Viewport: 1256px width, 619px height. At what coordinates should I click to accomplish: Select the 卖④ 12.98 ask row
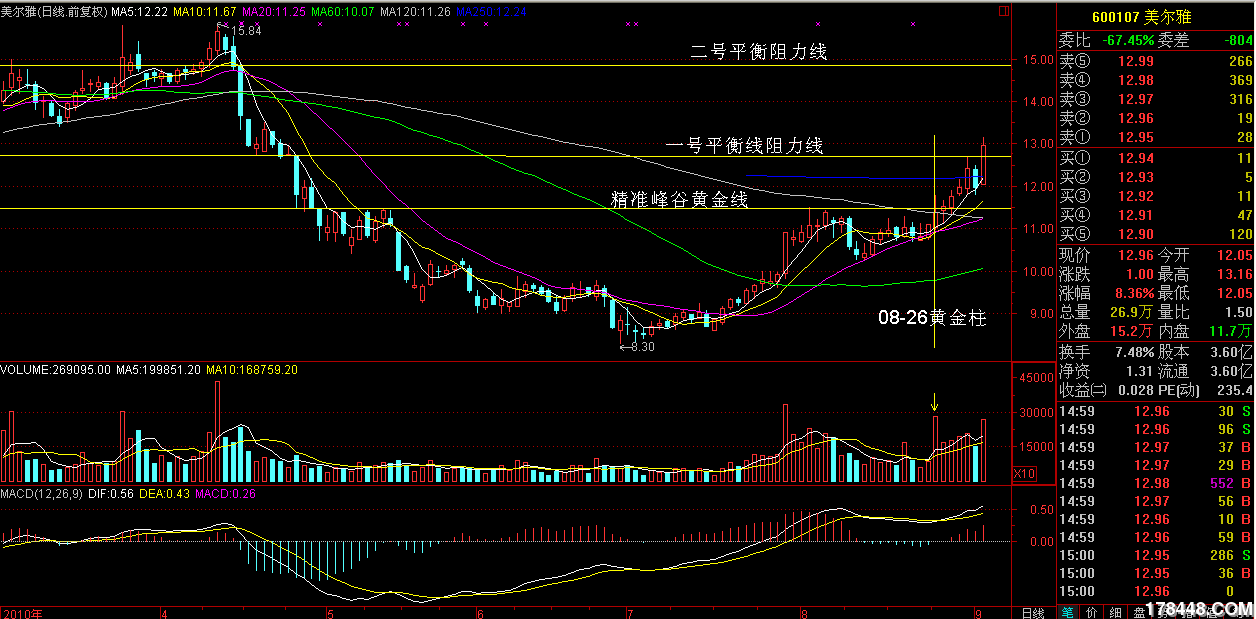click(1156, 80)
